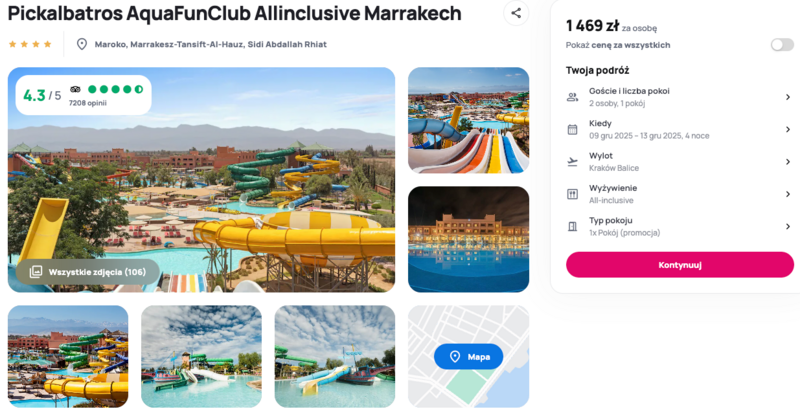
Task: Click the guests icon in trip panel
Action: point(572,97)
